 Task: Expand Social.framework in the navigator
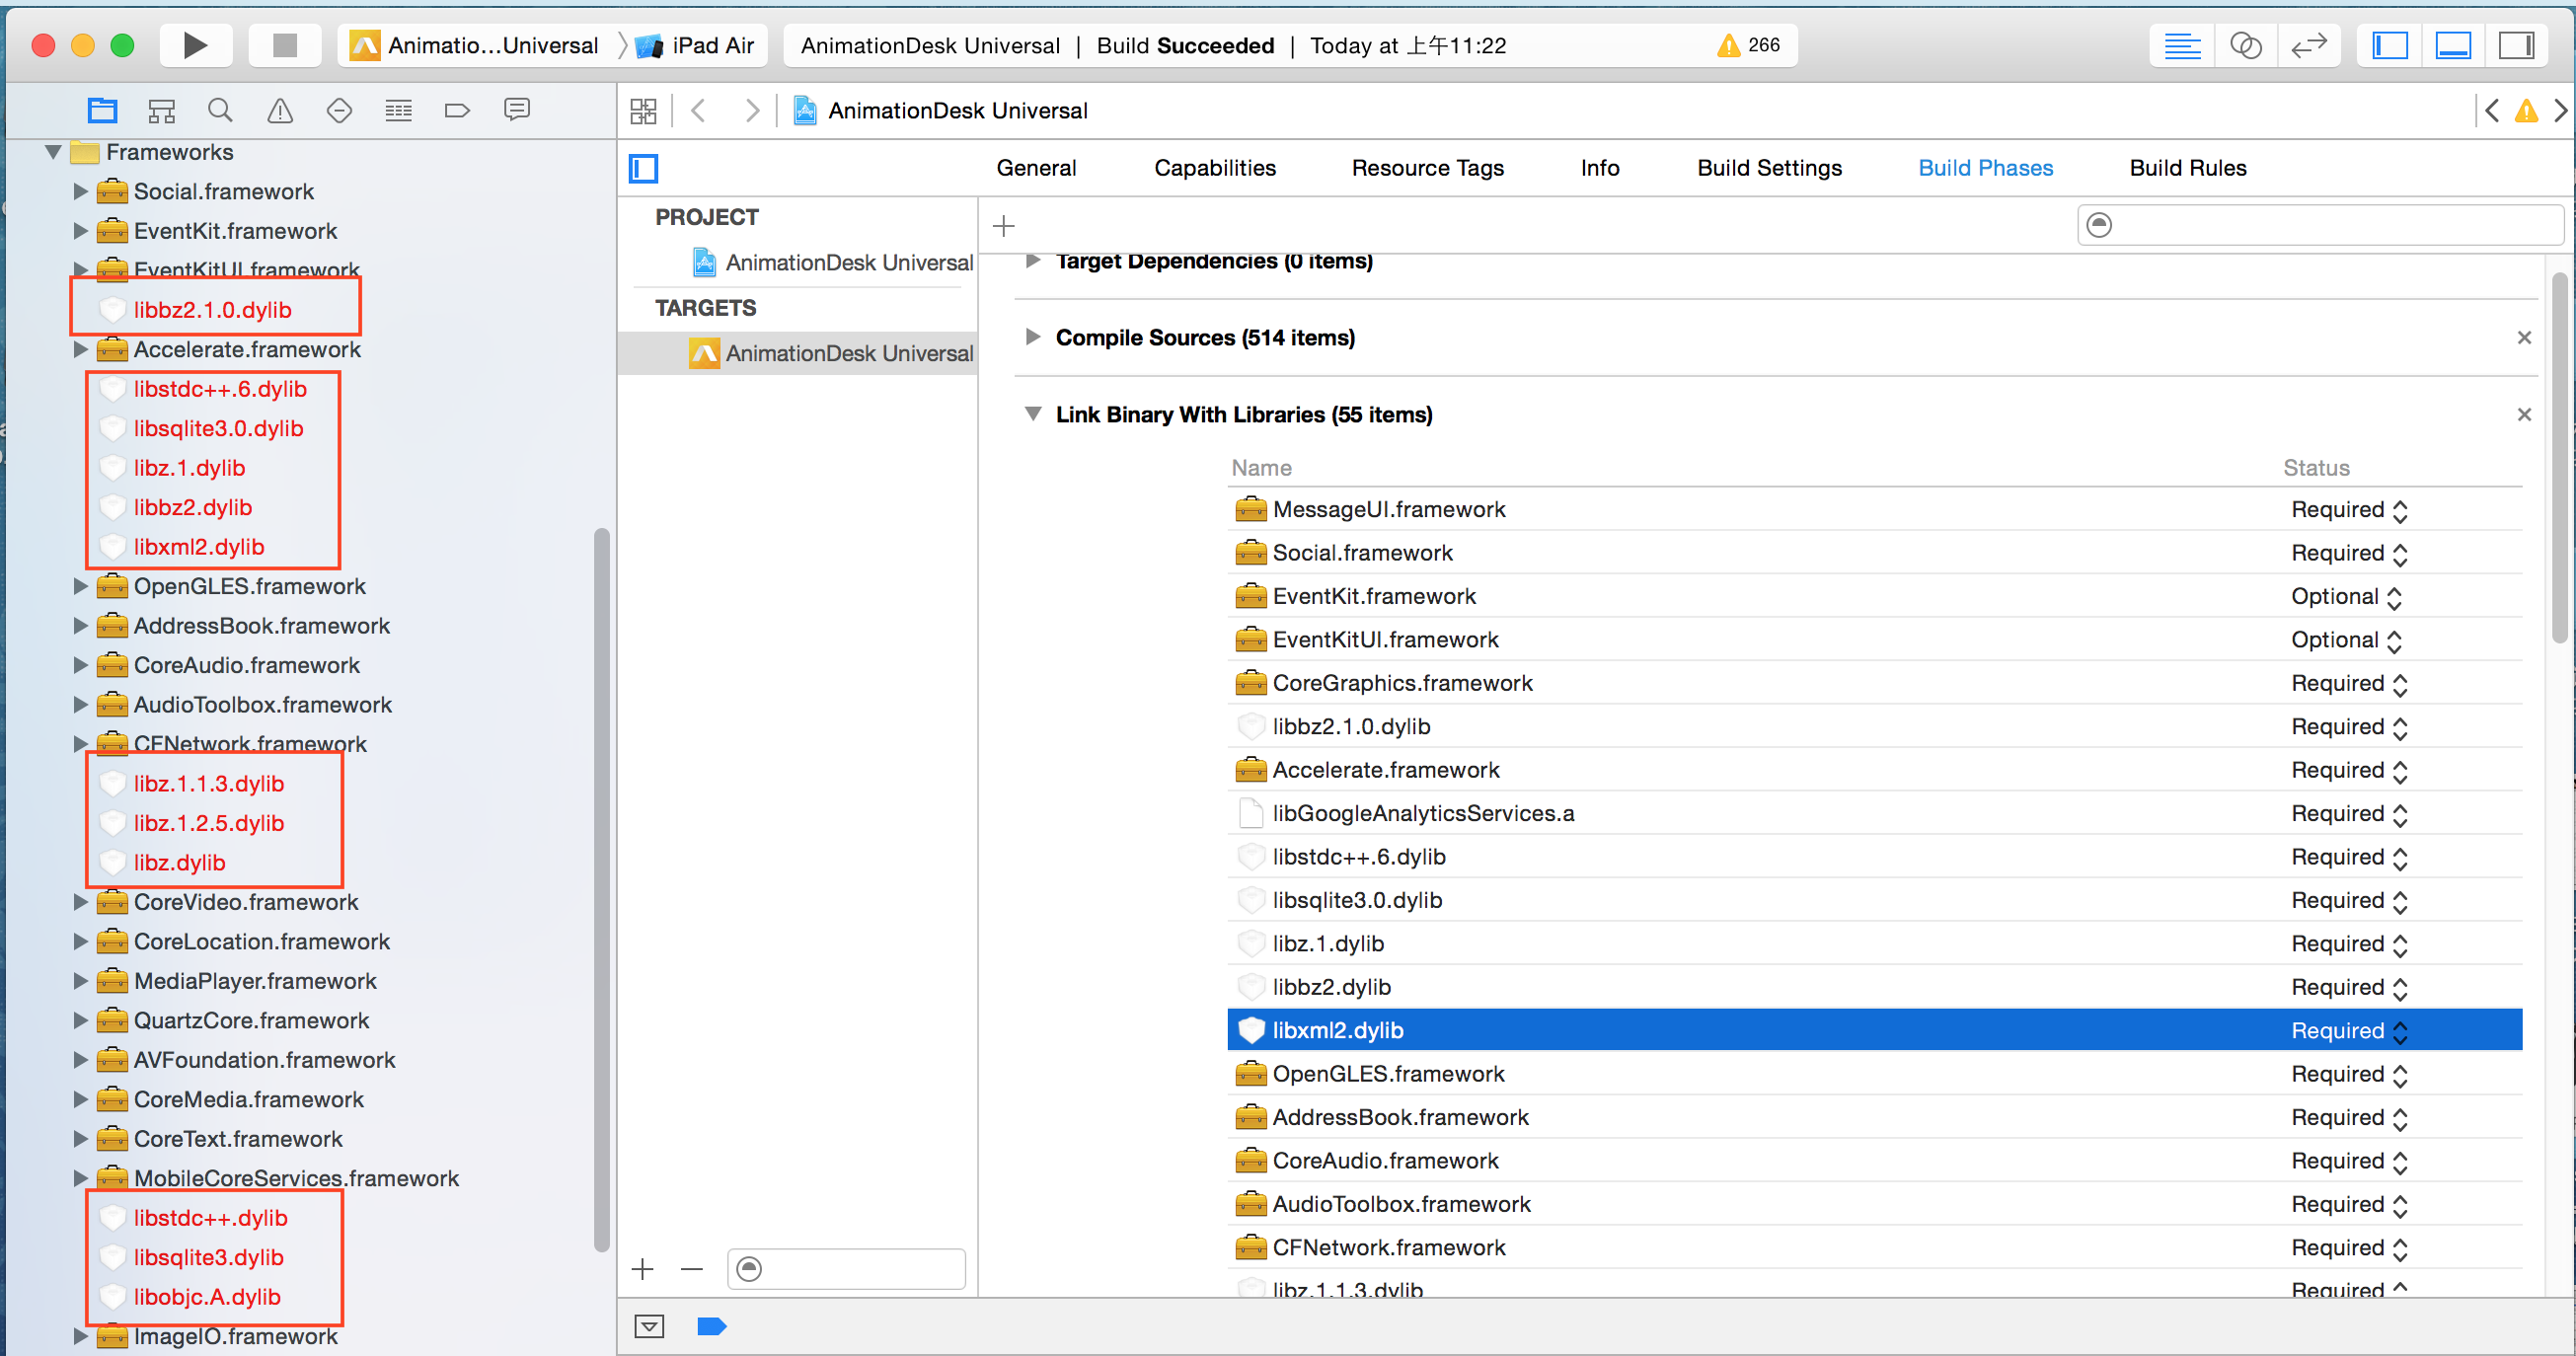[81, 191]
